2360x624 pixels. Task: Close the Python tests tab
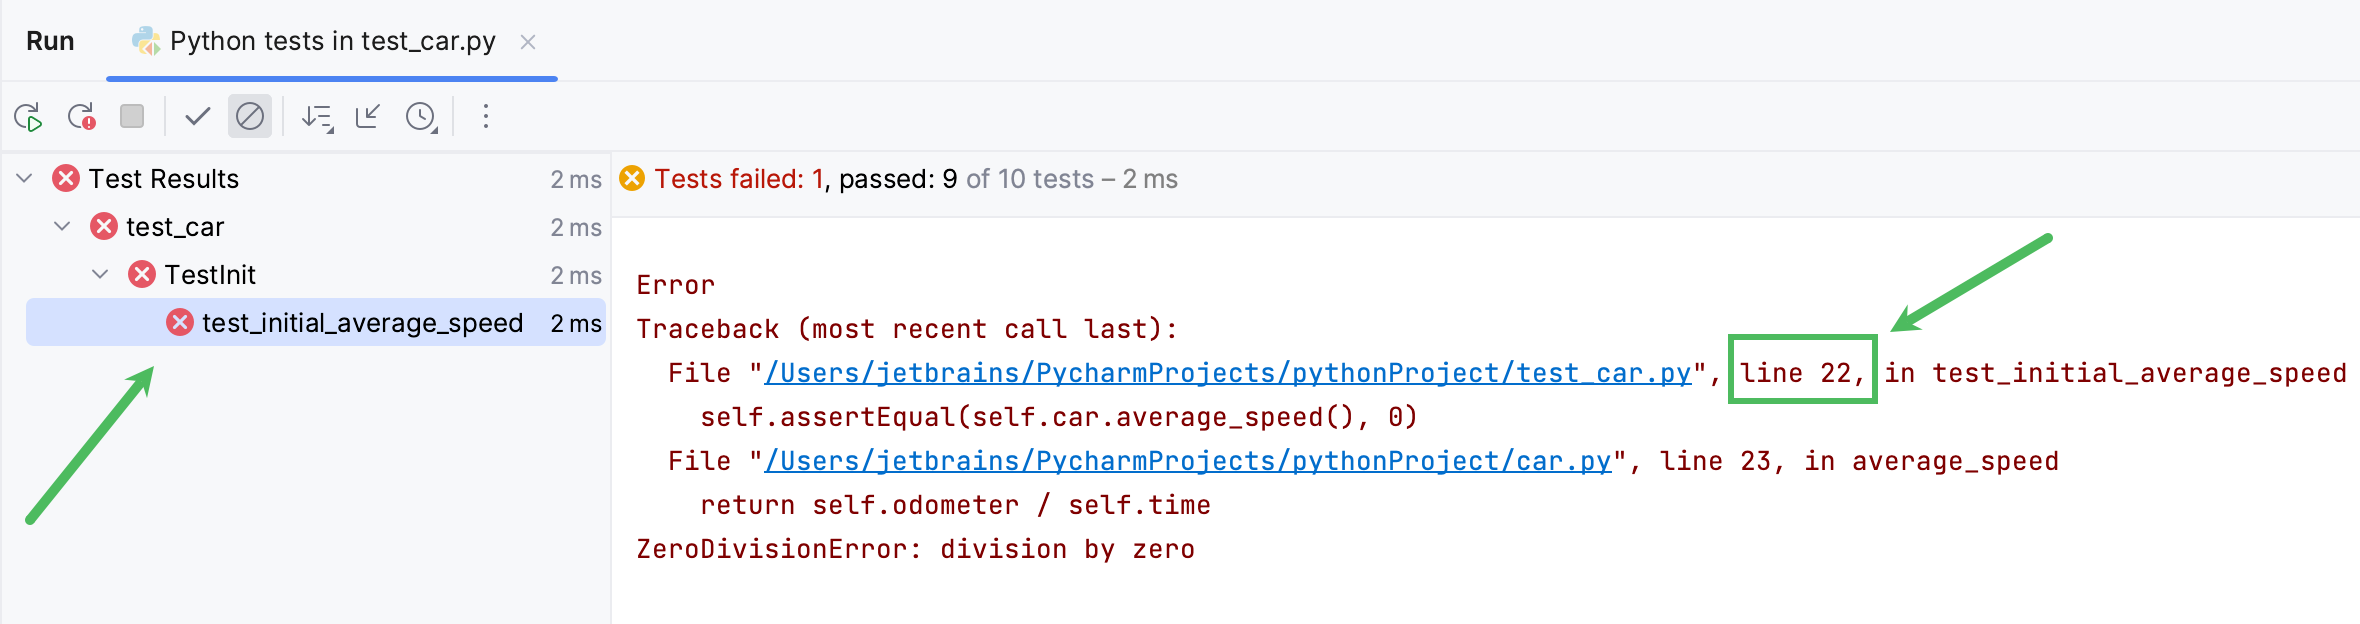coord(529,42)
